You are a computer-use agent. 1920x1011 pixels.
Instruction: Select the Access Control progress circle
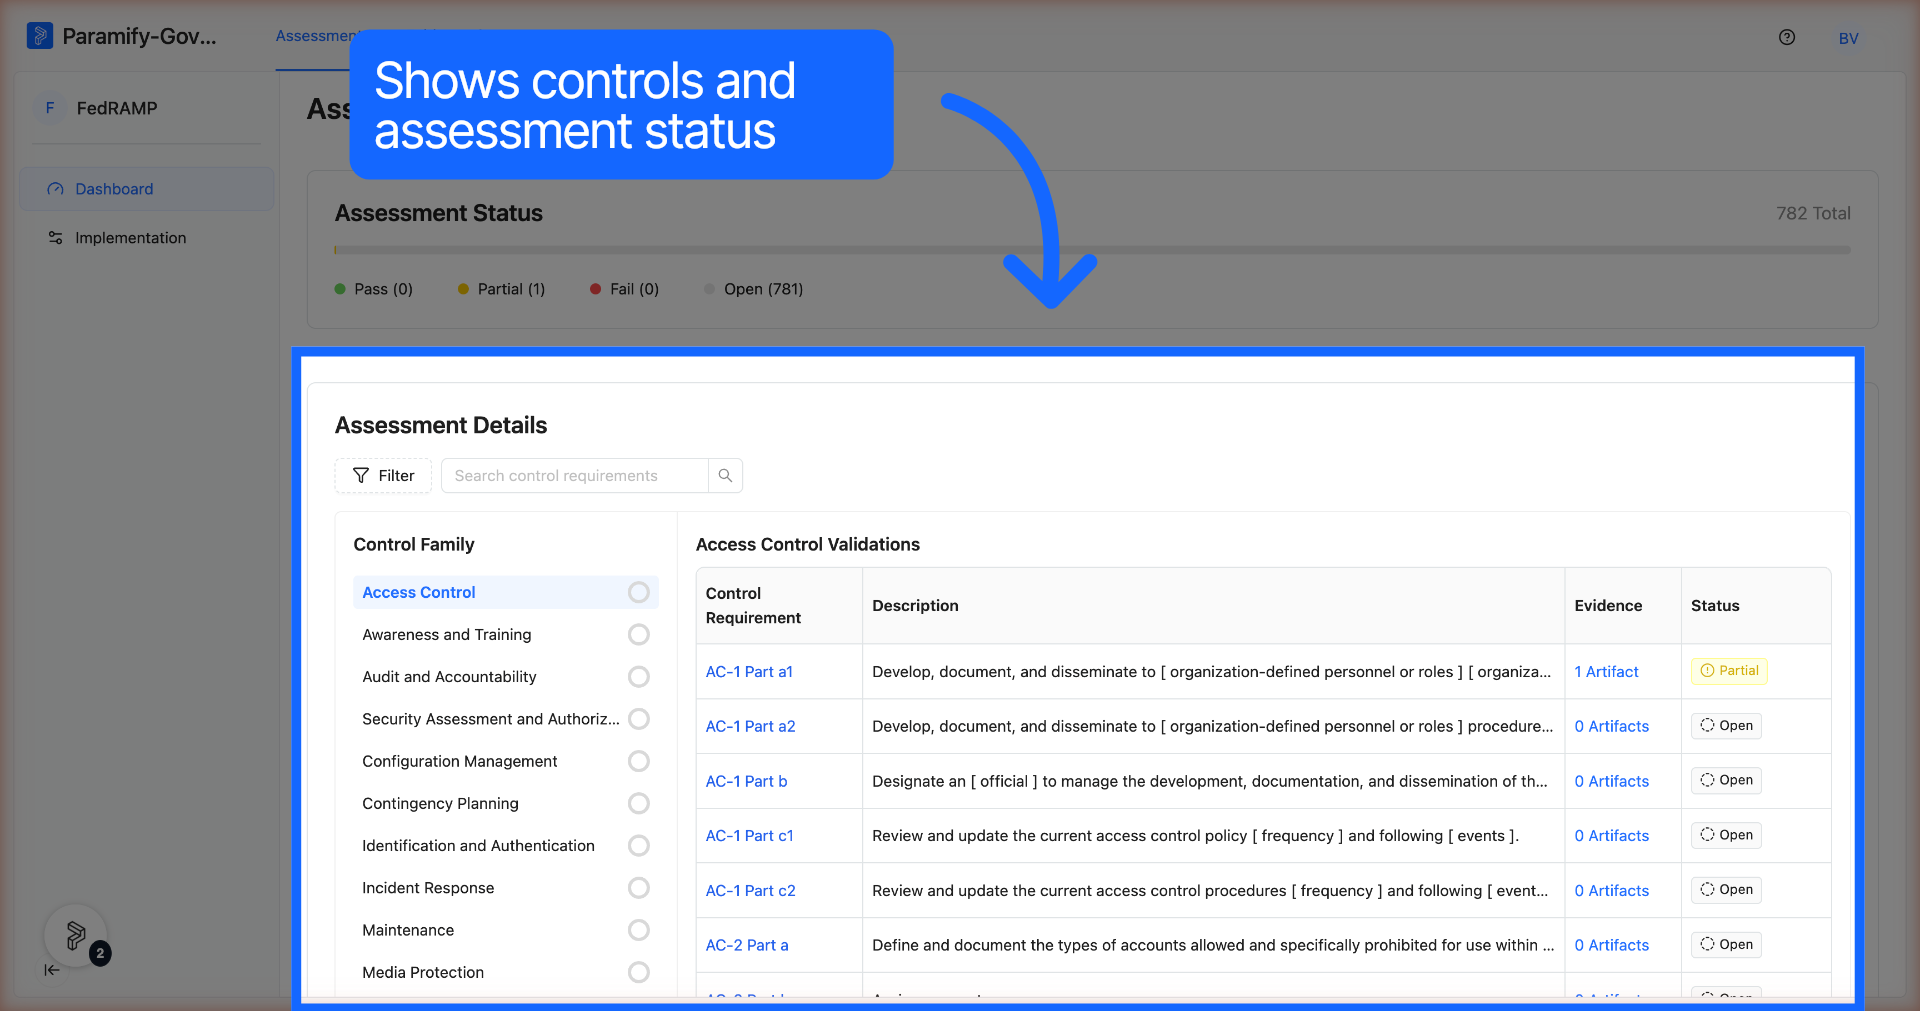pos(639,593)
